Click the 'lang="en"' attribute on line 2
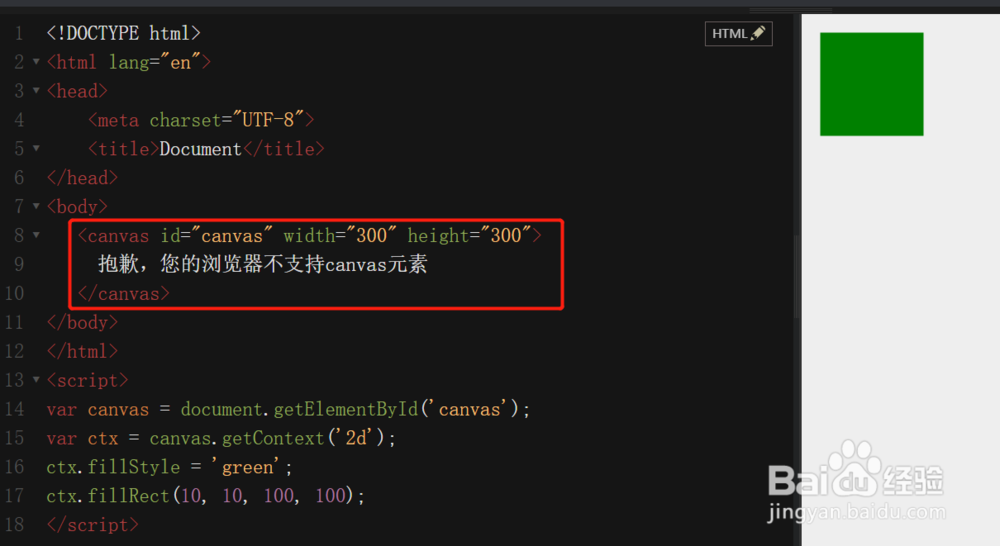This screenshot has width=1000, height=546. coord(154,63)
